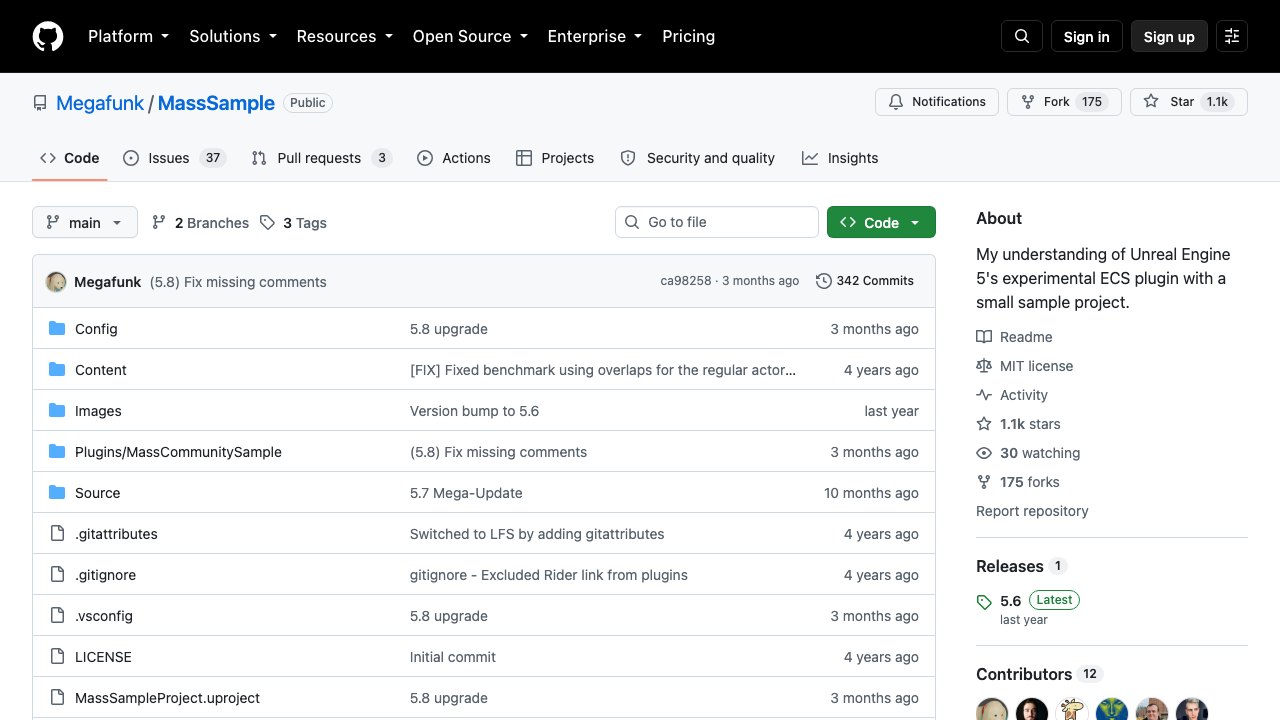Open the Report repository link
Viewport: 1280px width, 720px height.
pos(1032,511)
